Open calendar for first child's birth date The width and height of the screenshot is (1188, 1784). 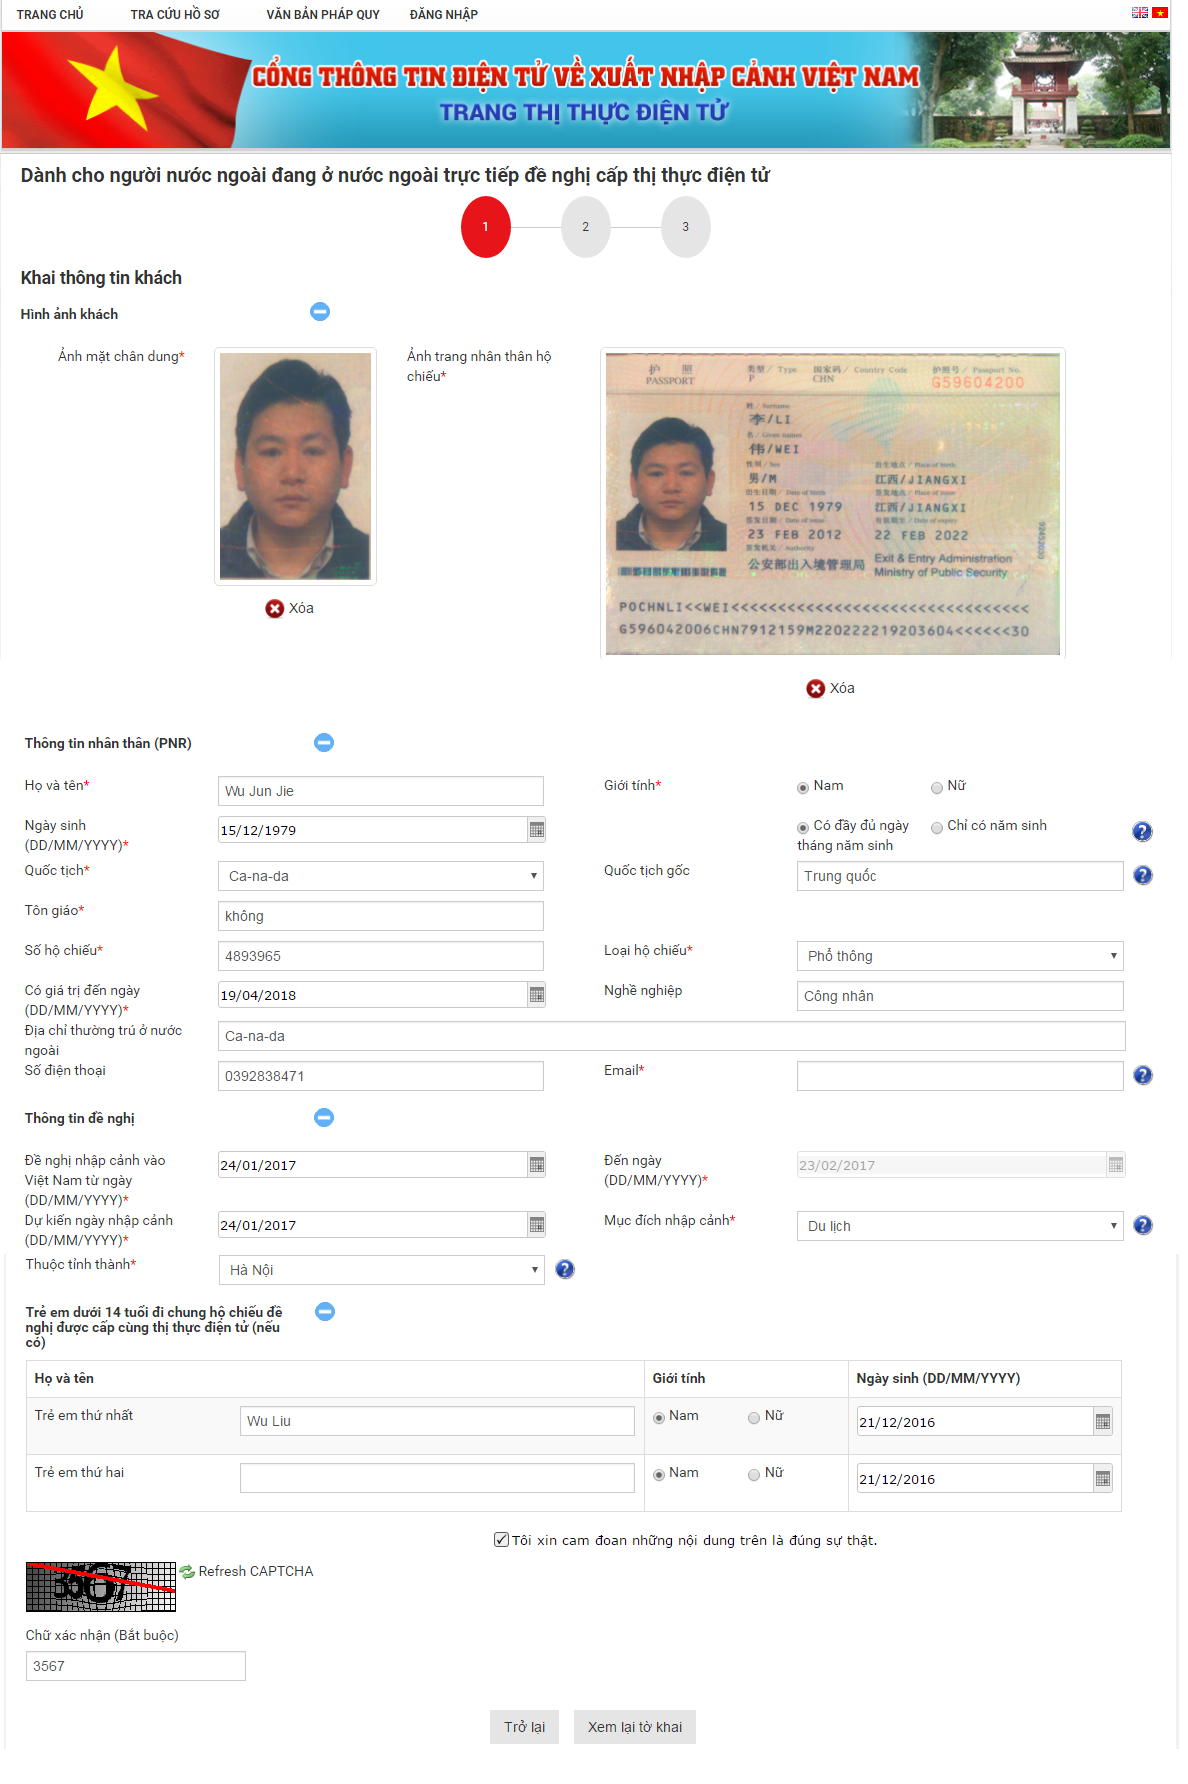(x=1103, y=1422)
